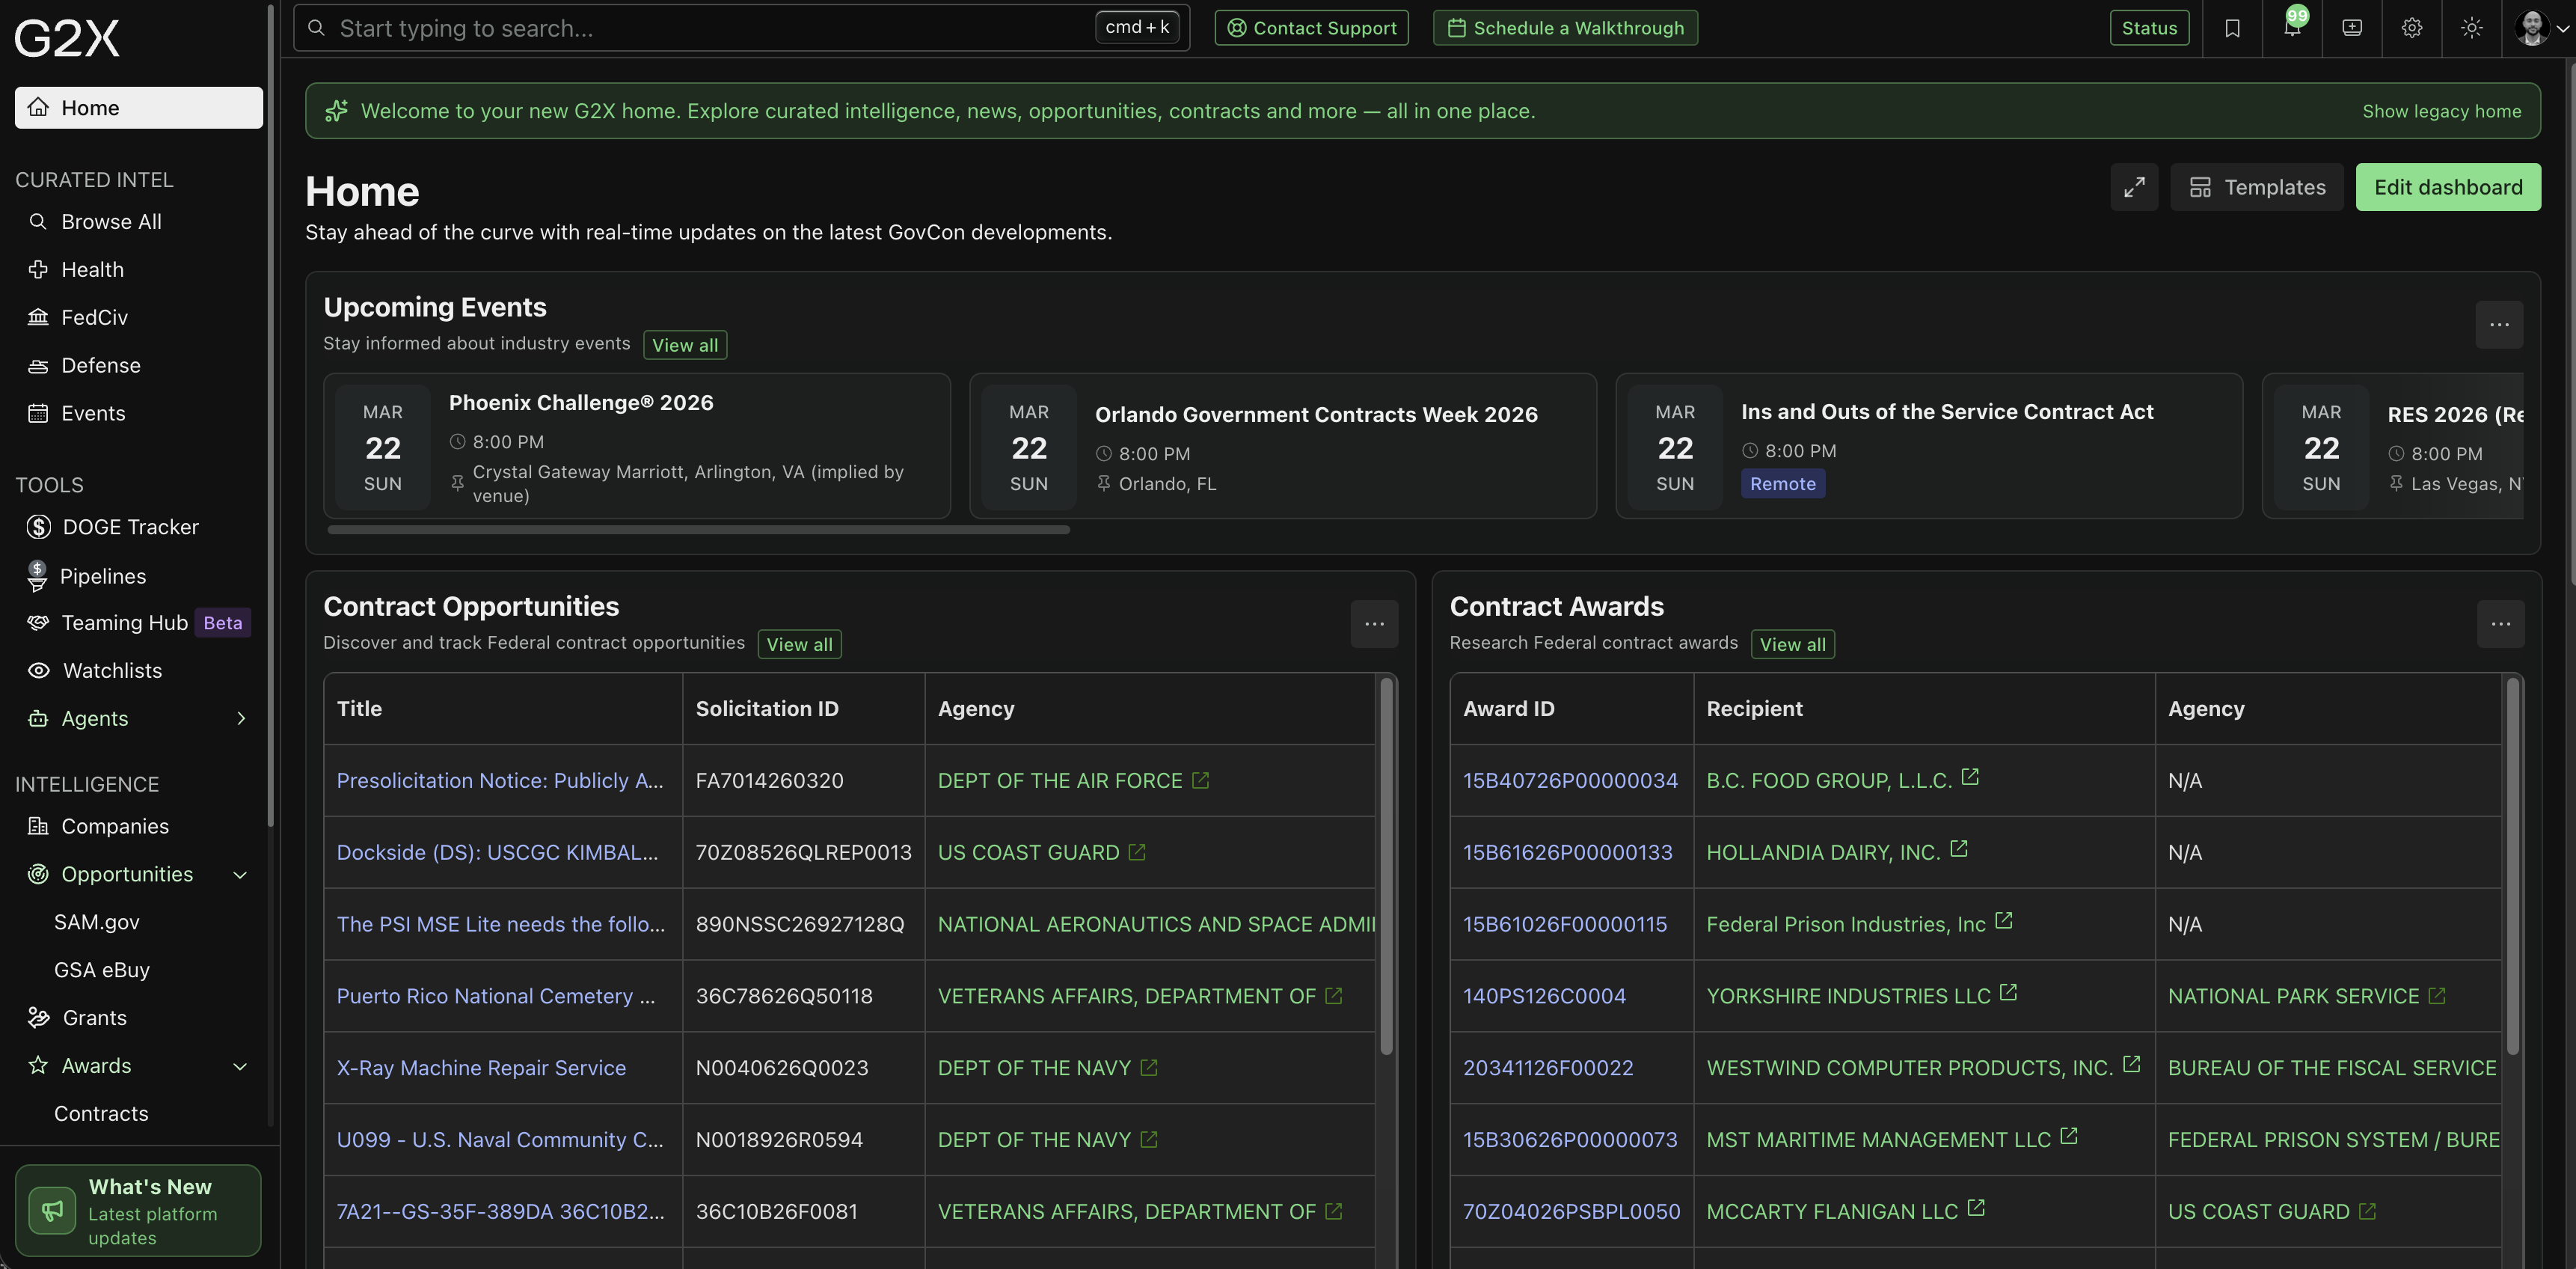Open Orlando Government Contracts Week 2026 event
Viewport: 2576px width, 1269px height.
1283,446
